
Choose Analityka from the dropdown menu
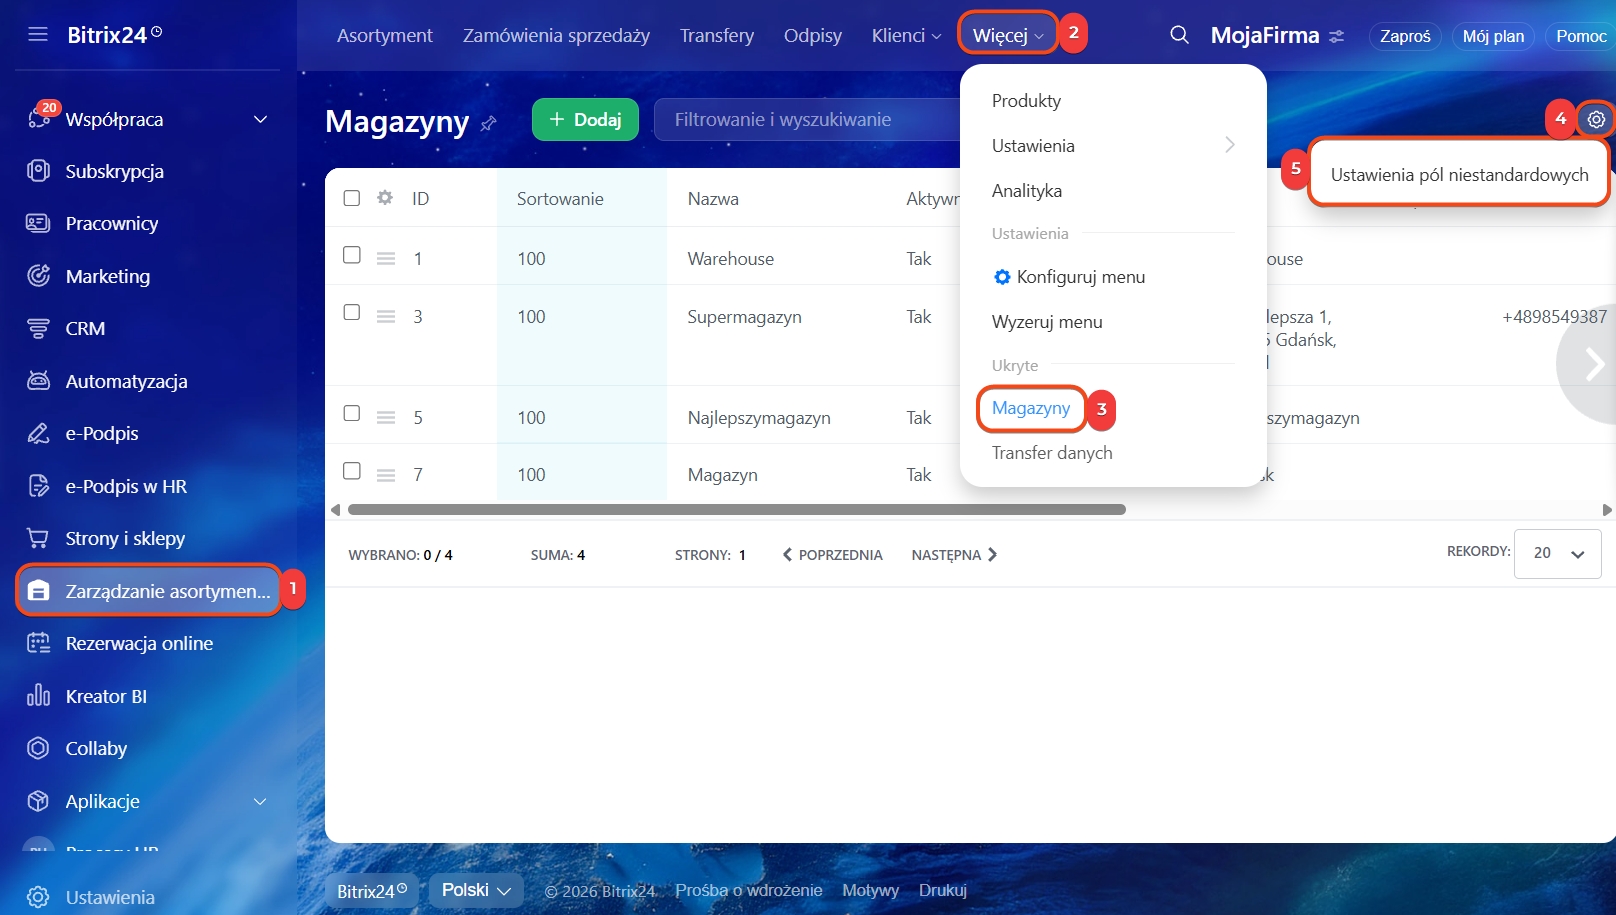point(1026,191)
